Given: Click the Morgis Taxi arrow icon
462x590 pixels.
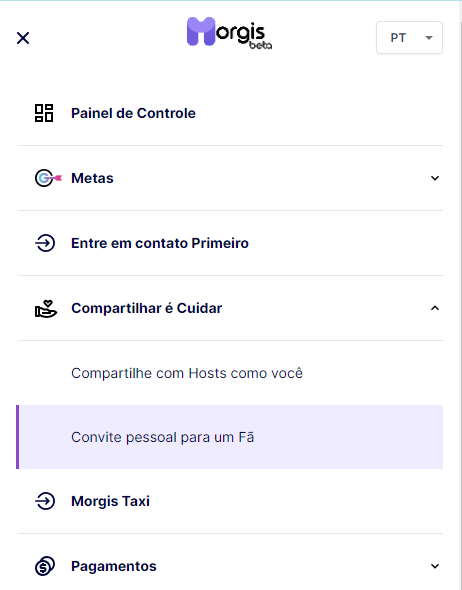Looking at the screenshot, I should point(45,501).
